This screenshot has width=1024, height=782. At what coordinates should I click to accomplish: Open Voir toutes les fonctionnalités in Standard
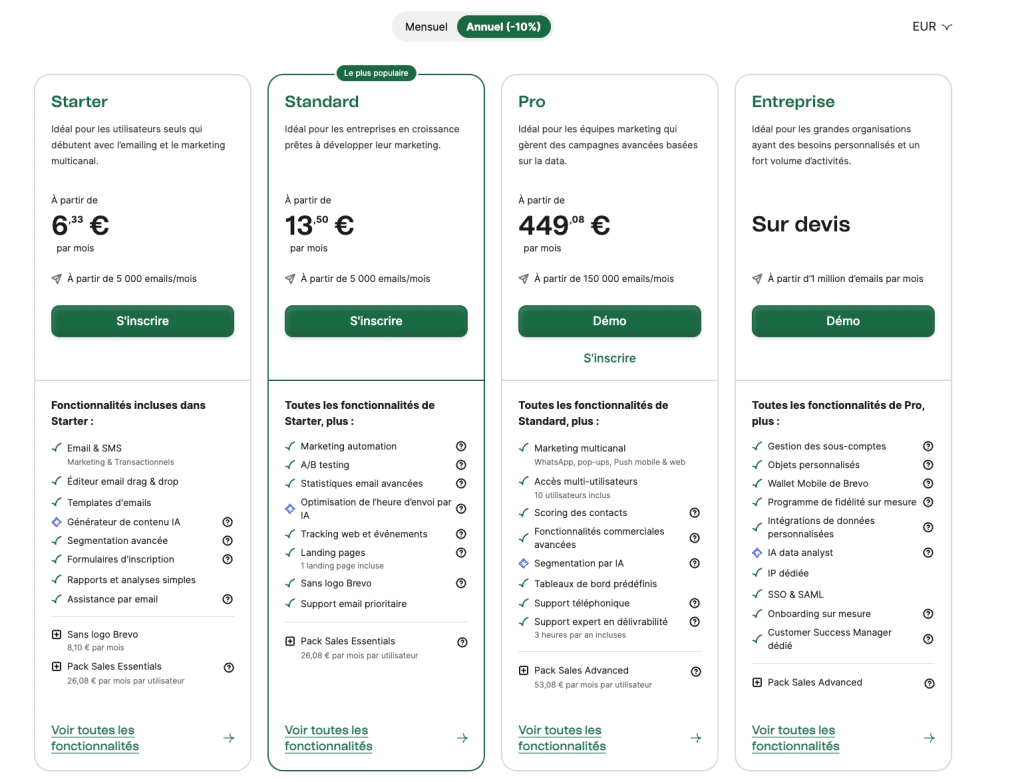[328, 738]
